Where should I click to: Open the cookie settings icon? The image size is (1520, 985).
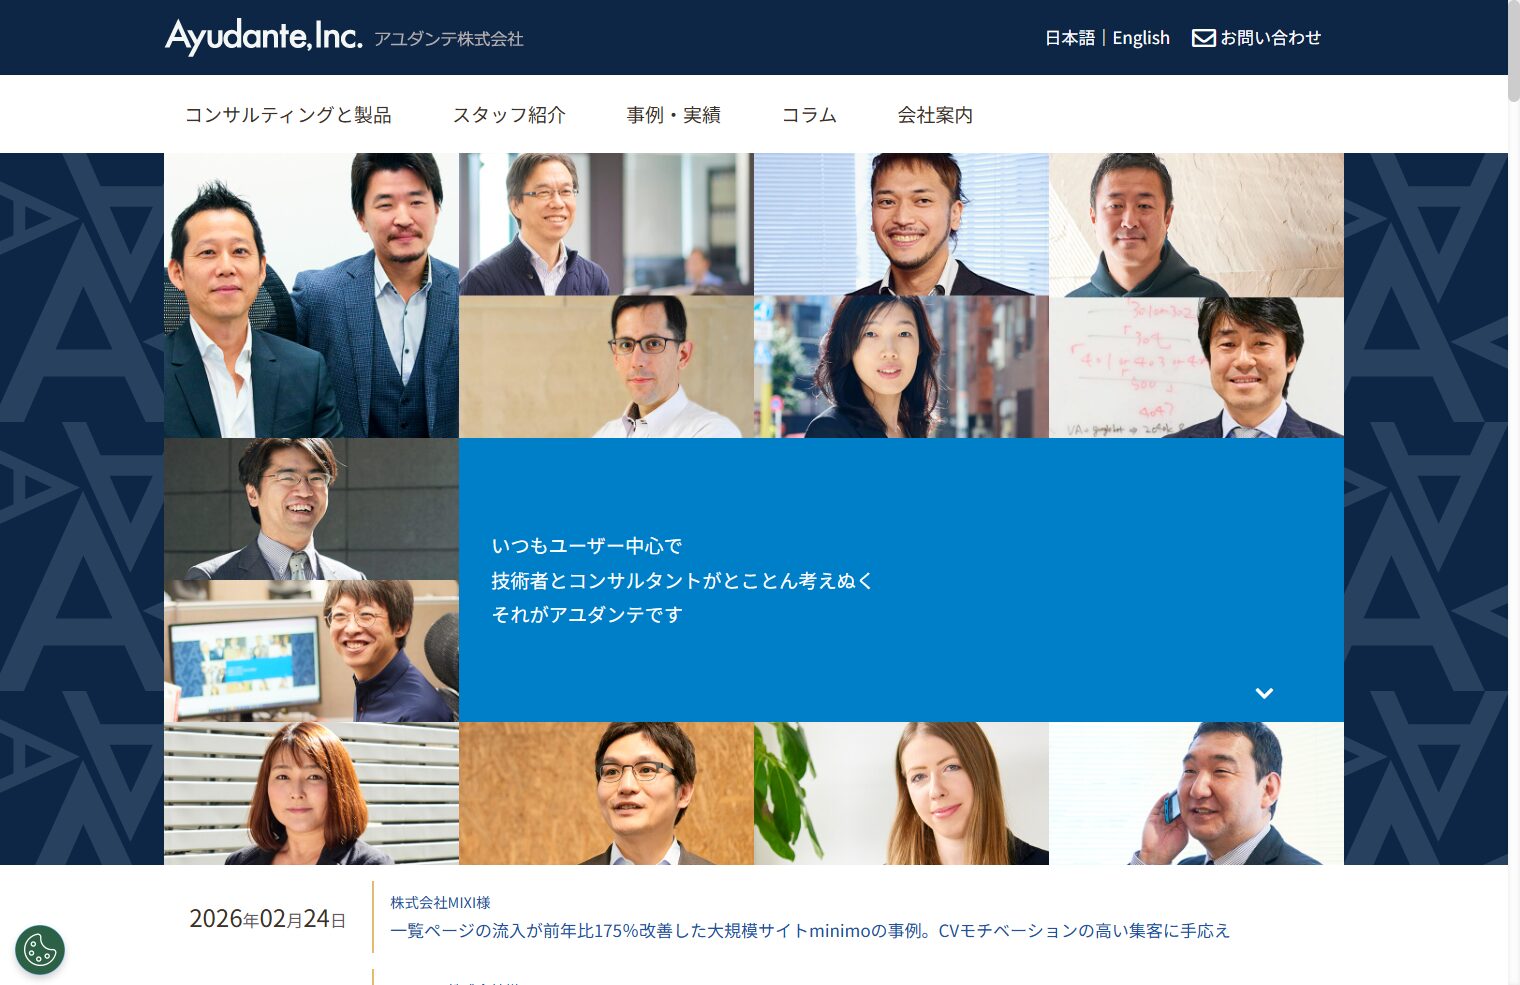tap(40, 950)
